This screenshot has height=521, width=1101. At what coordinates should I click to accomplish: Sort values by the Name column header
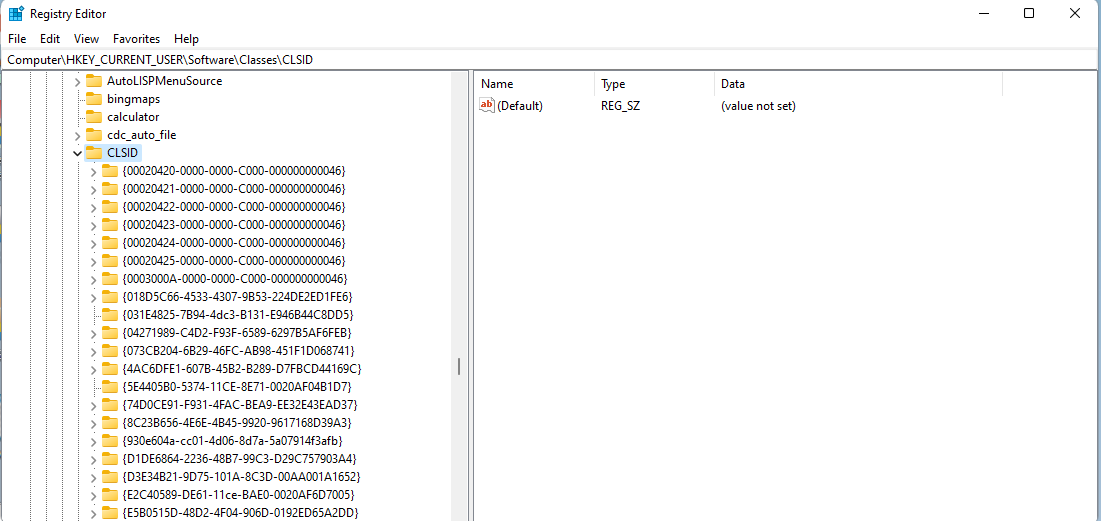[x=535, y=84]
